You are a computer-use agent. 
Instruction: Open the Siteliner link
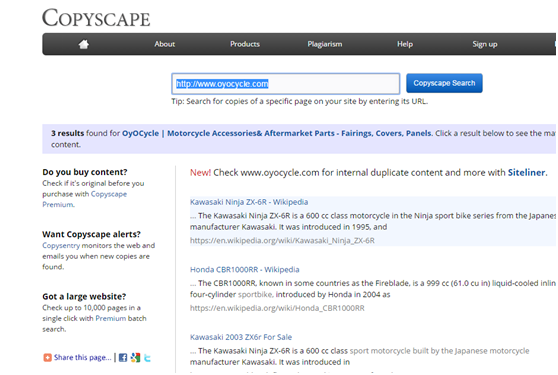tap(526, 173)
